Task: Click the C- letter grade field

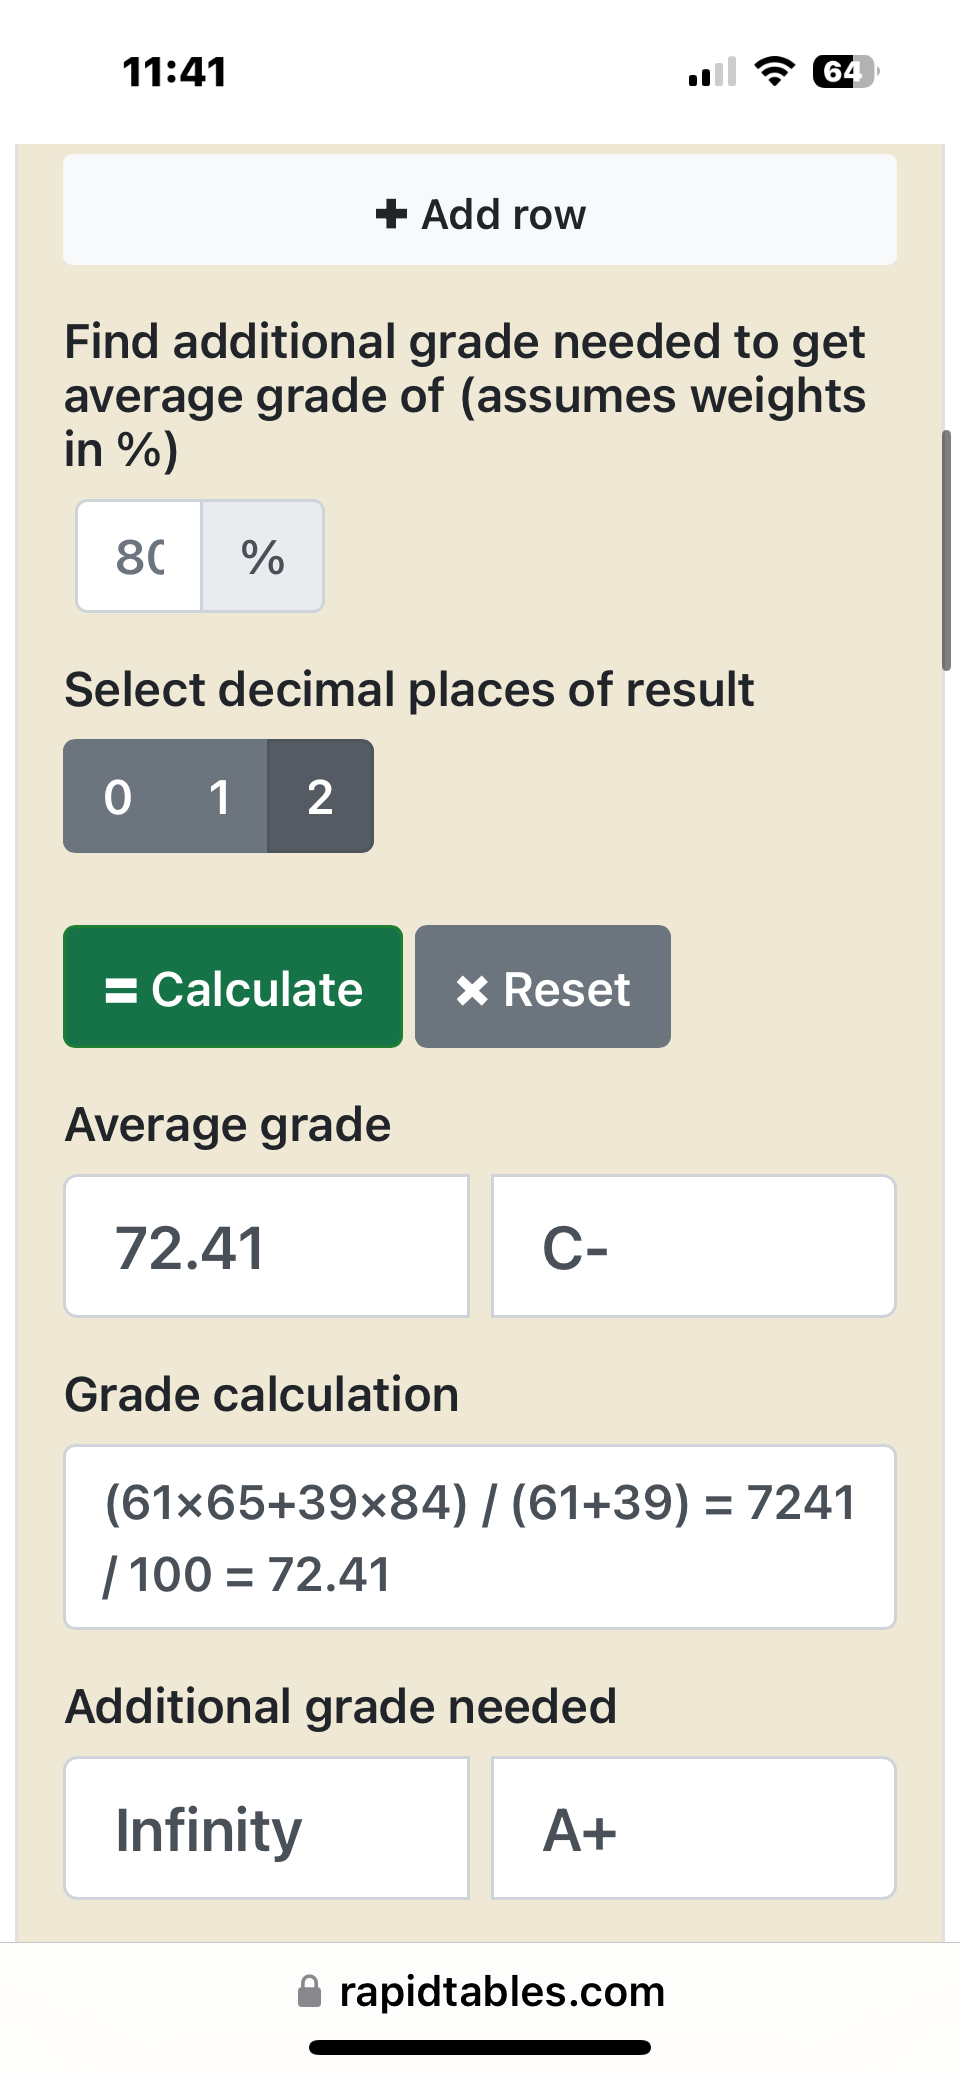Action: [x=693, y=1247]
